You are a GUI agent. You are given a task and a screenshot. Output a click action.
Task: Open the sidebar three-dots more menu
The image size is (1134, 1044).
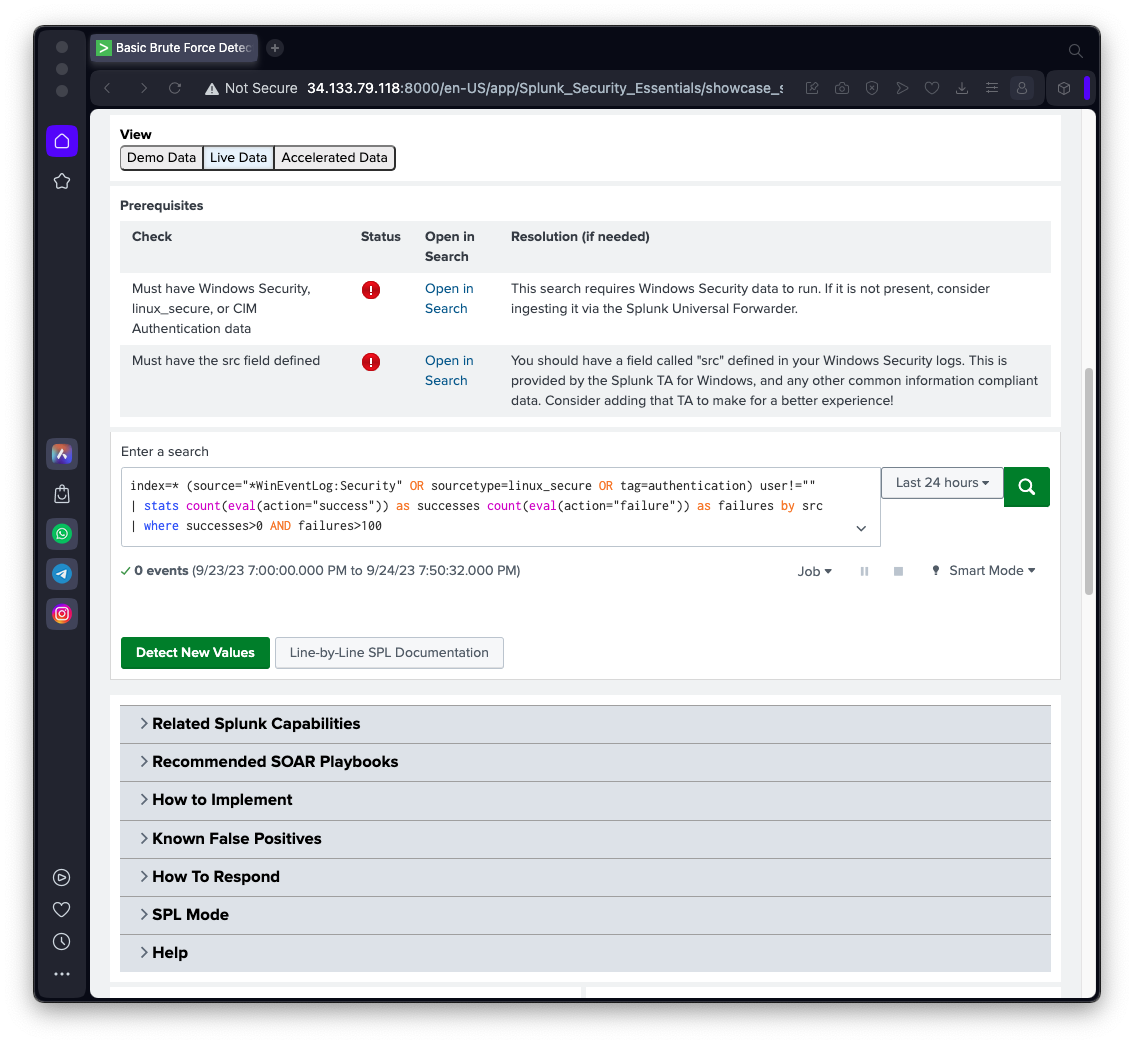point(61,974)
